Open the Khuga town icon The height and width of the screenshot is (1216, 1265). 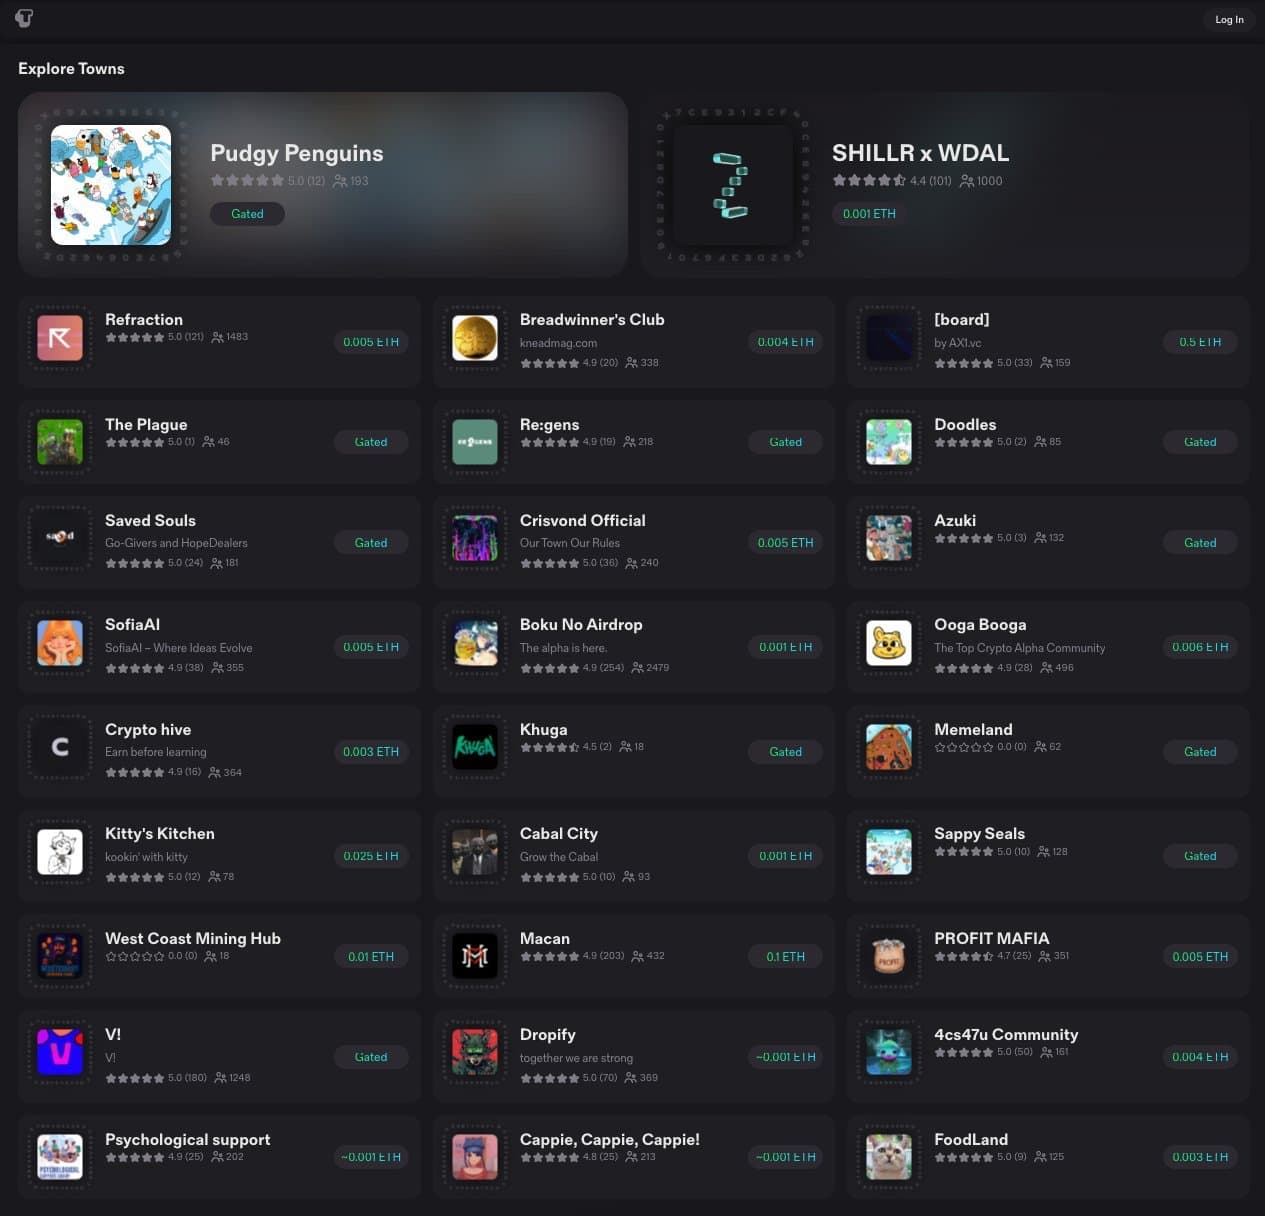click(x=475, y=748)
